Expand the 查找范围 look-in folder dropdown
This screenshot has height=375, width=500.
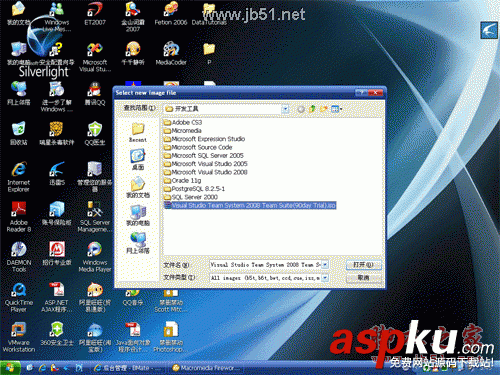pyautogui.click(x=285, y=109)
